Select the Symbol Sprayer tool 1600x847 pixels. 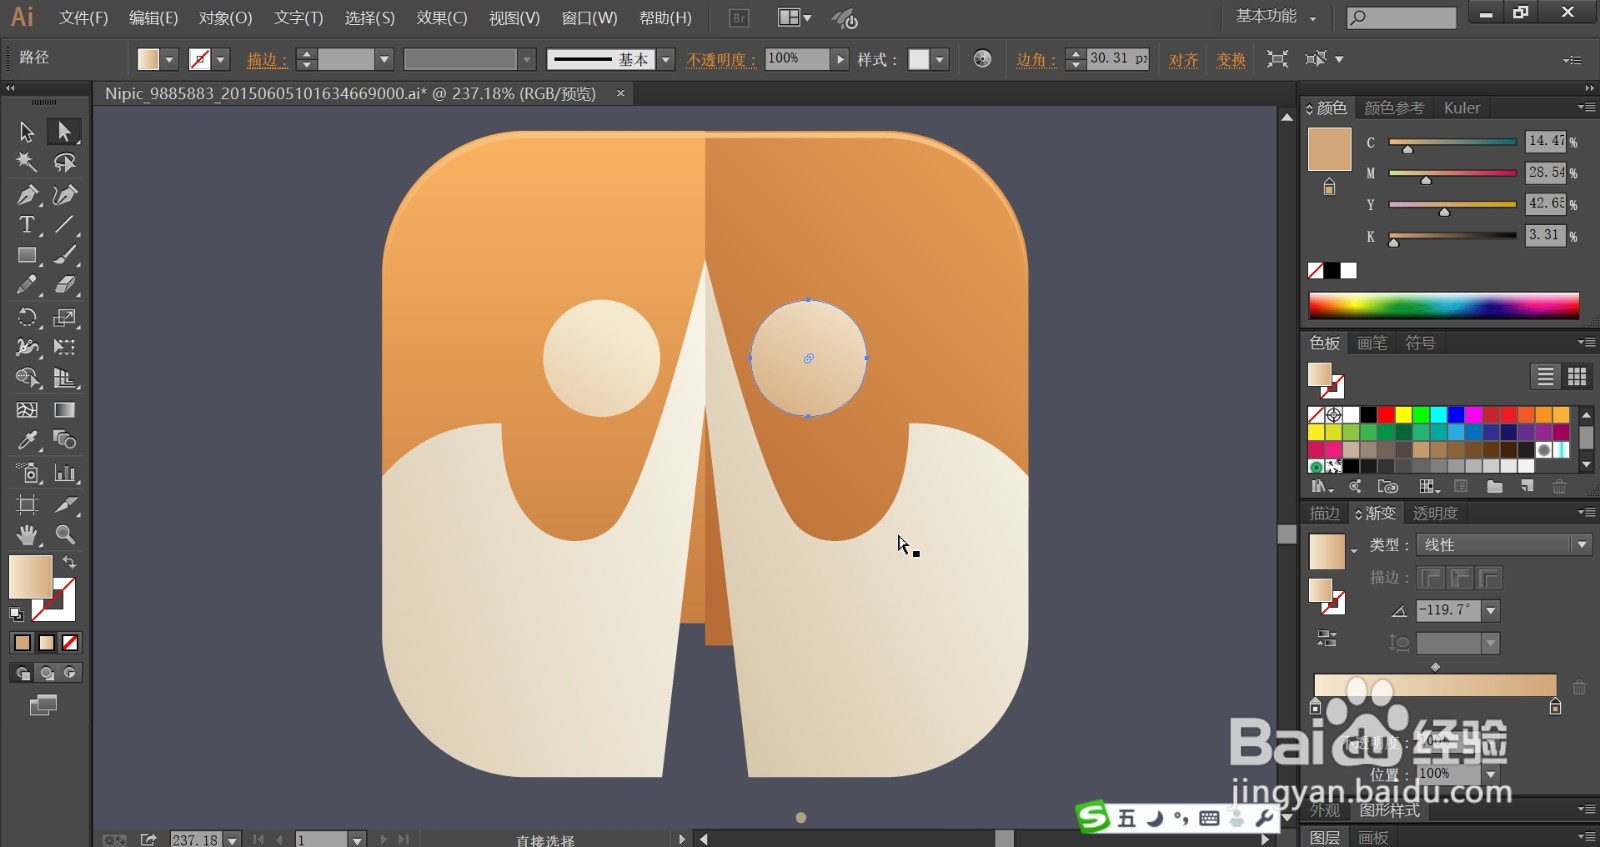(27, 473)
